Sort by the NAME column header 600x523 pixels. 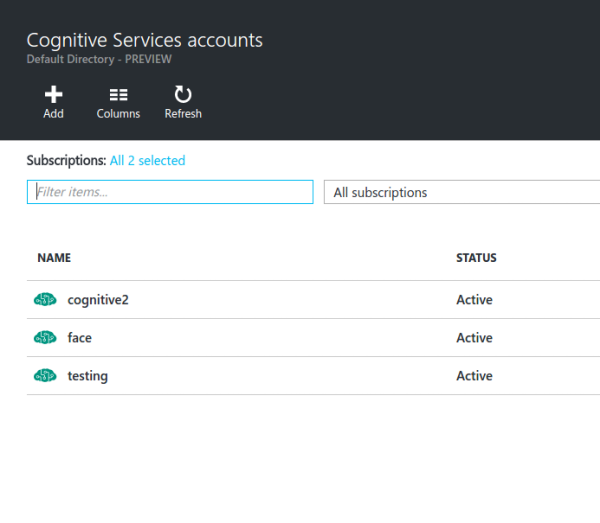click(x=54, y=258)
